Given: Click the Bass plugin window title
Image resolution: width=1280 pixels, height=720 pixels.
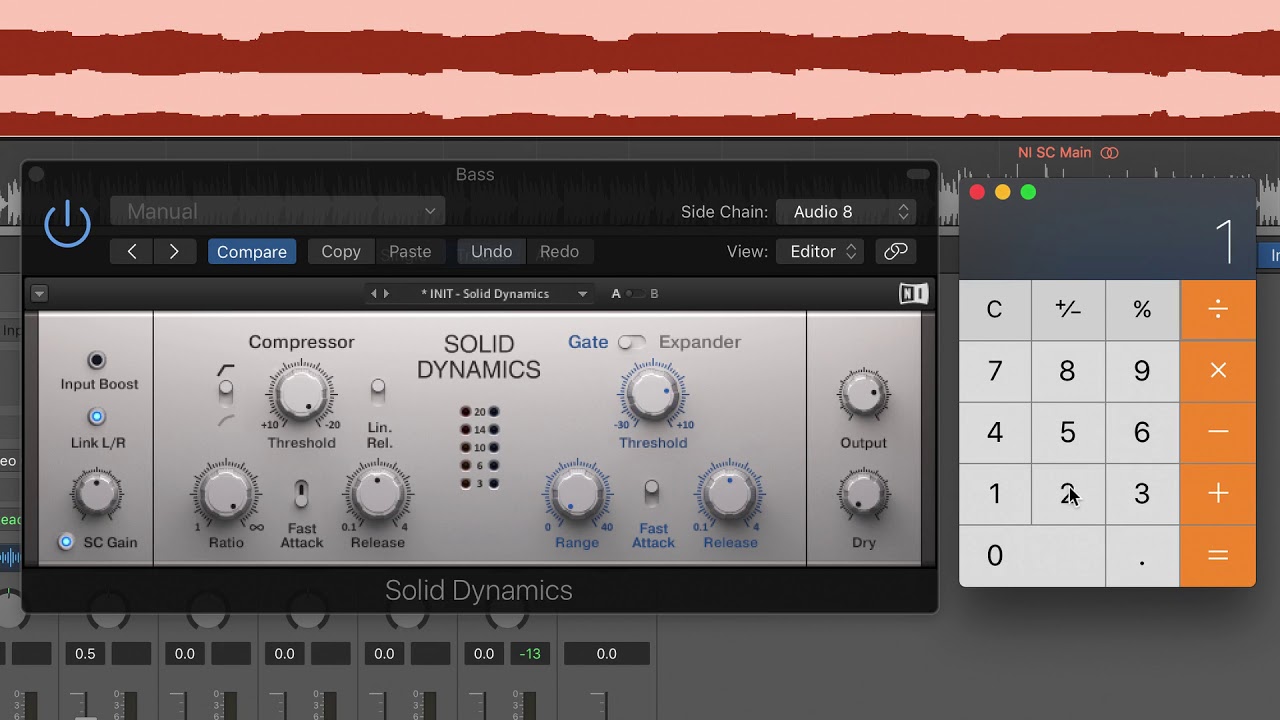Looking at the screenshot, I should [x=475, y=174].
